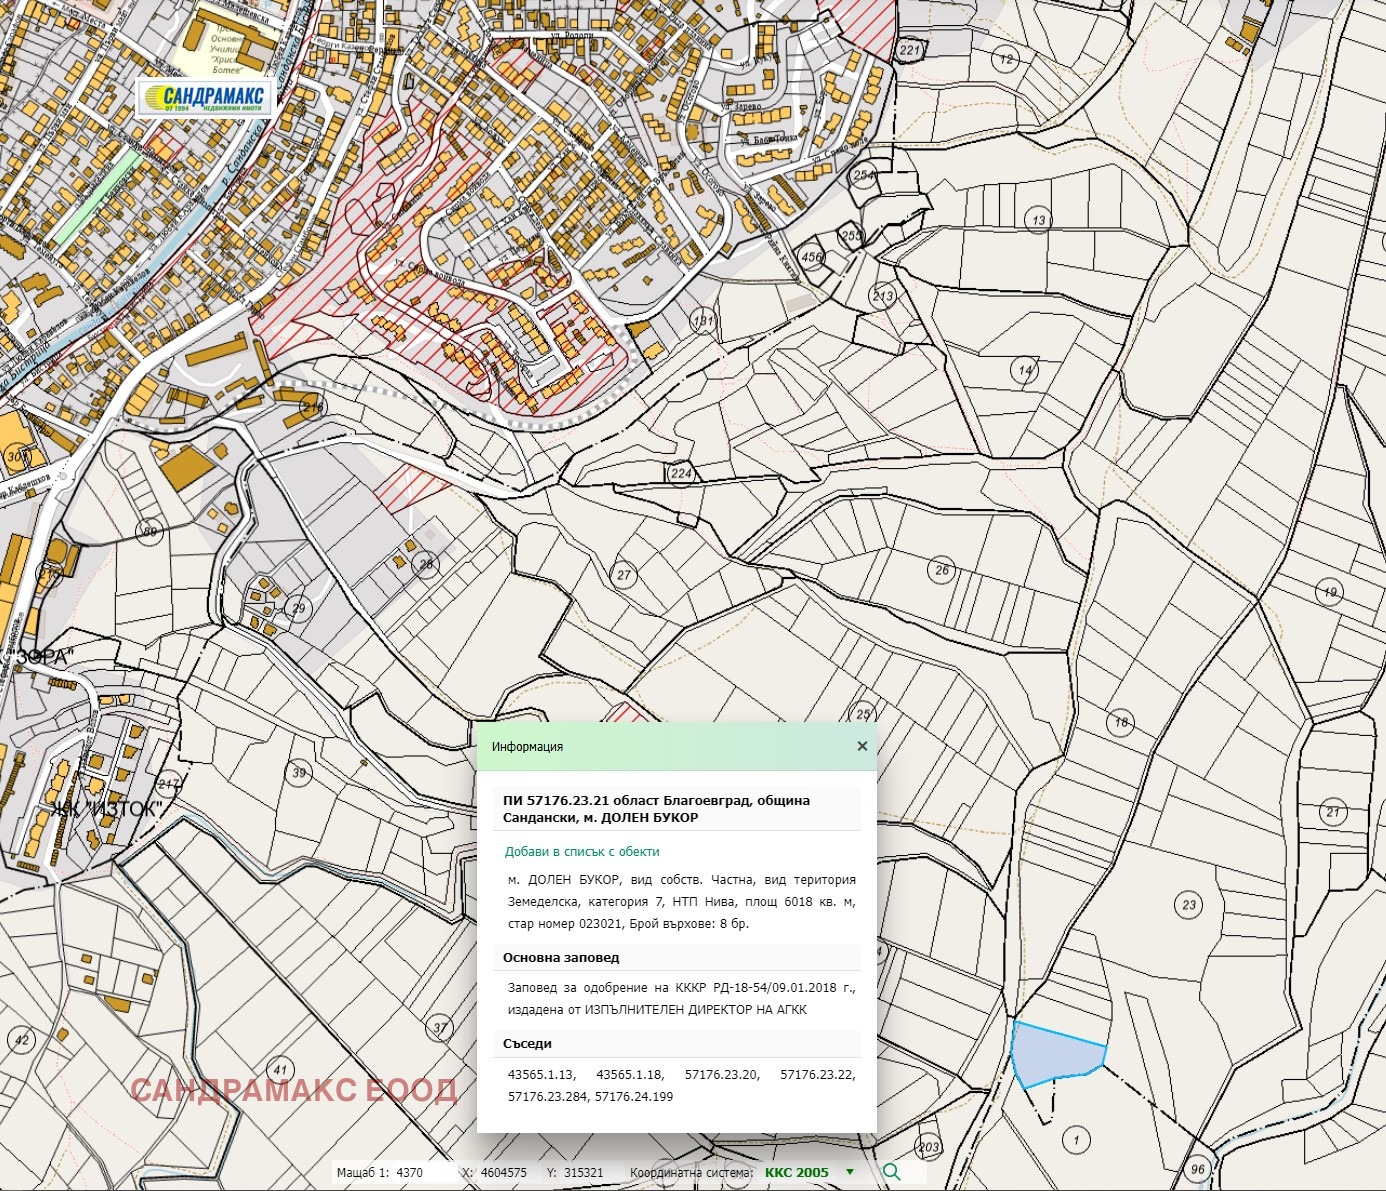Click the magnifier search icon
The height and width of the screenshot is (1191, 1386).
point(891,1172)
